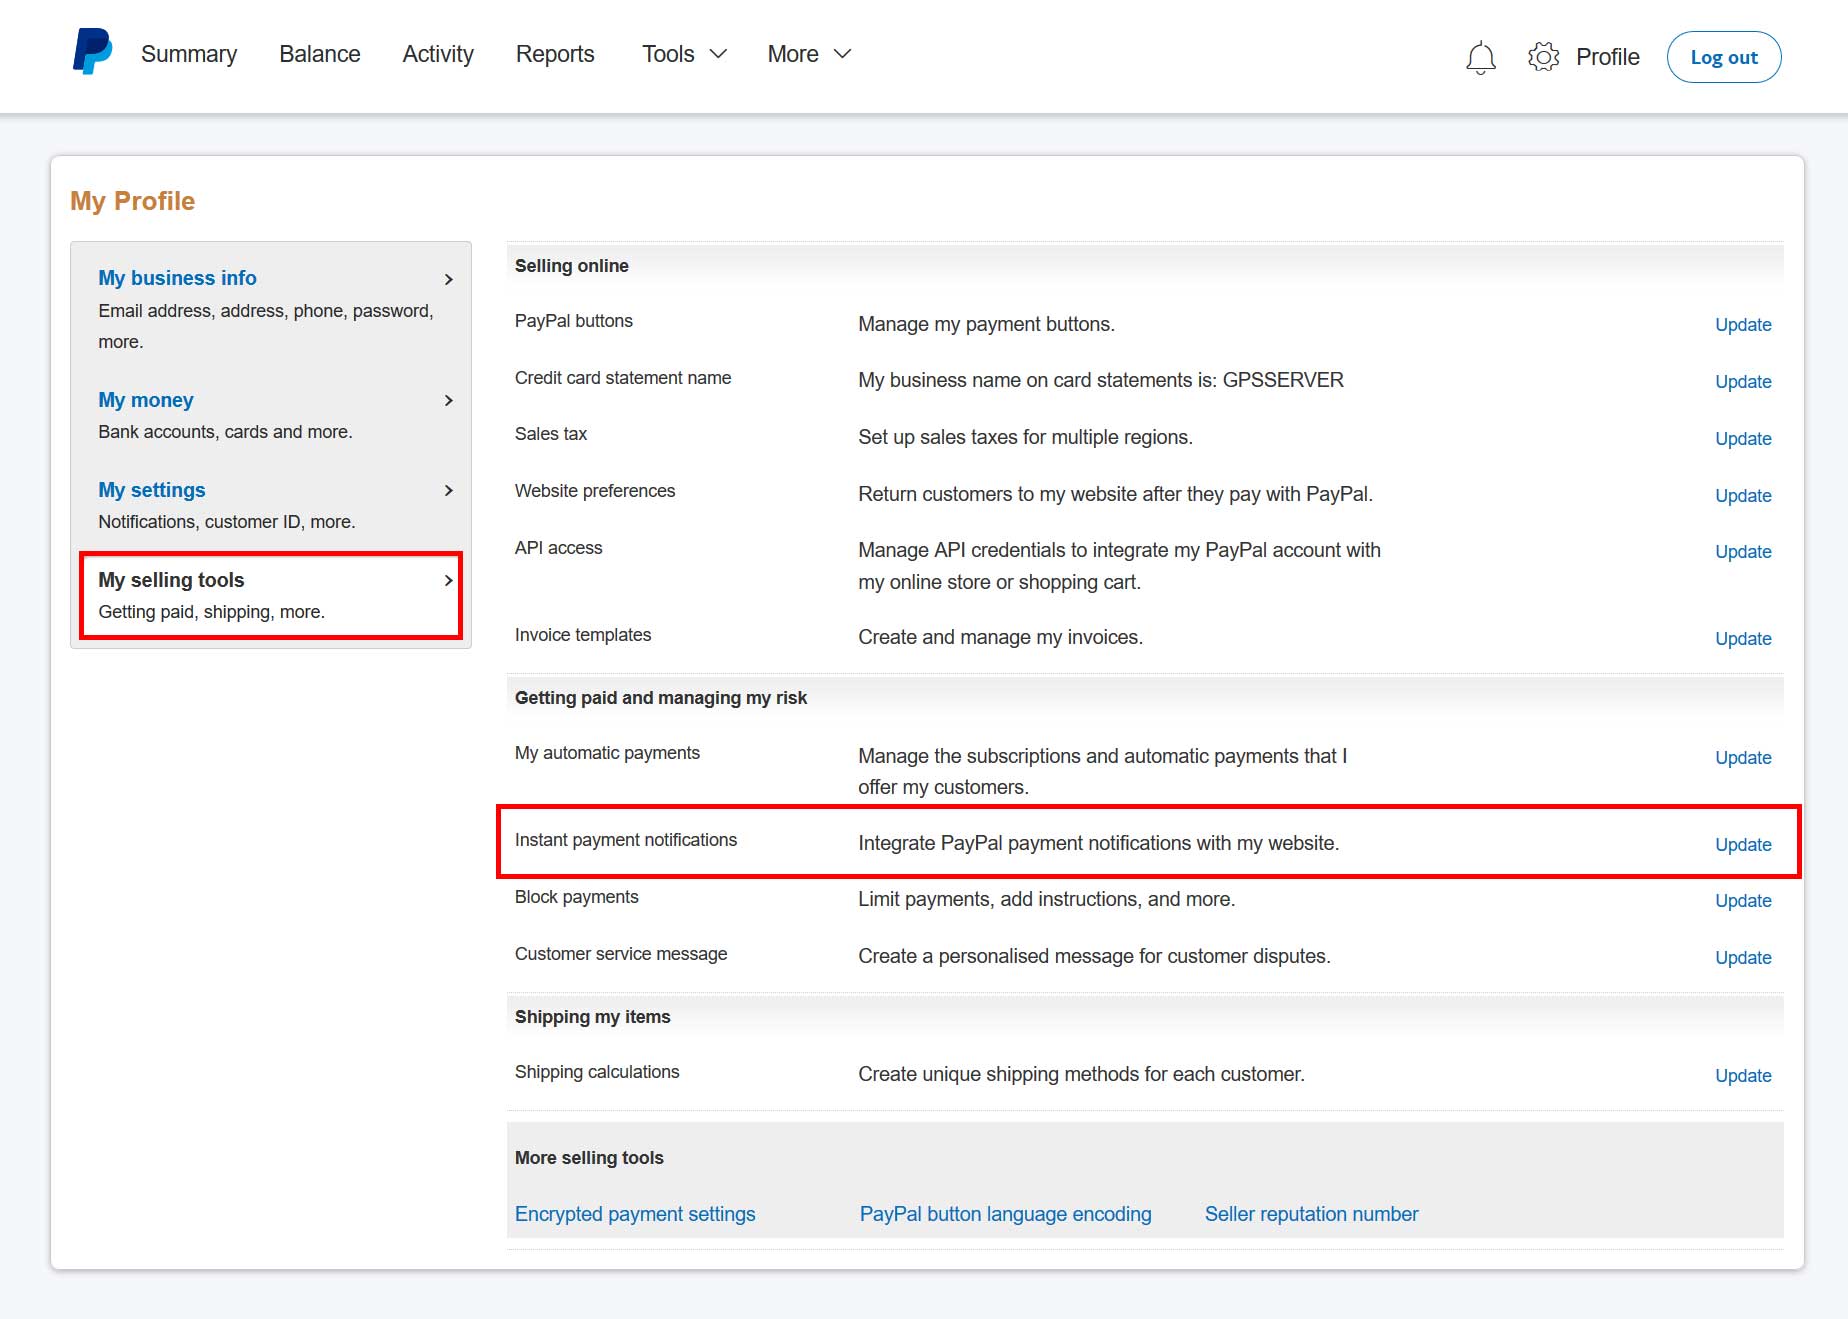Screen dimensions: 1848x1319
Task: Update Shipping calculations
Action: (1743, 1076)
